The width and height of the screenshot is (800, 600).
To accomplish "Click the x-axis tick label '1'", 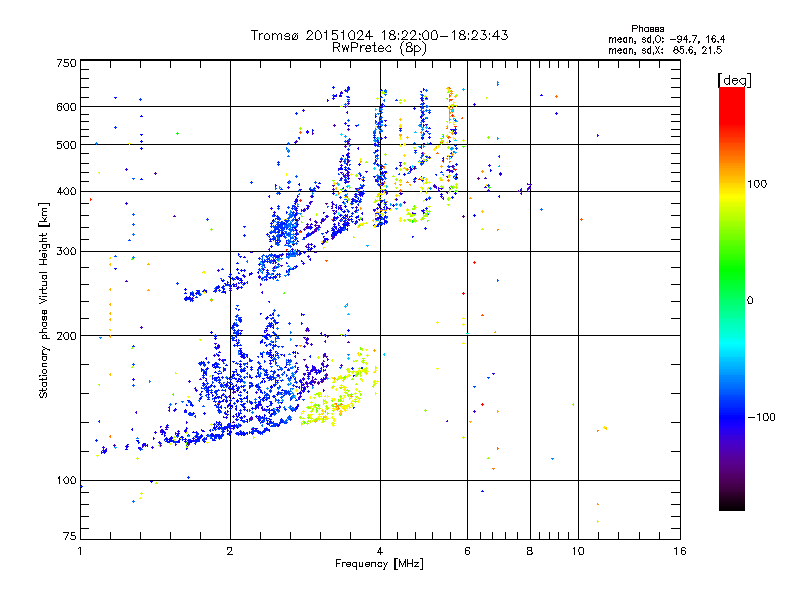I will point(80,551).
